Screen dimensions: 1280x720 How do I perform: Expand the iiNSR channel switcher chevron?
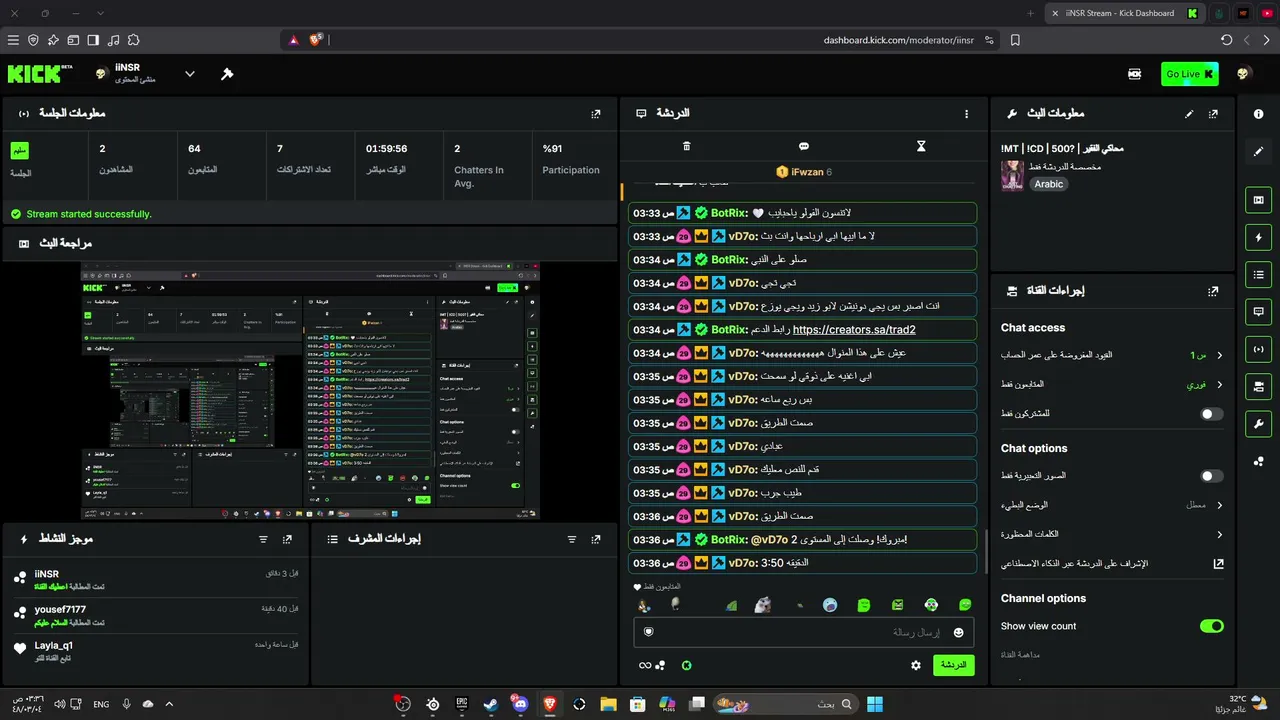[x=190, y=74]
